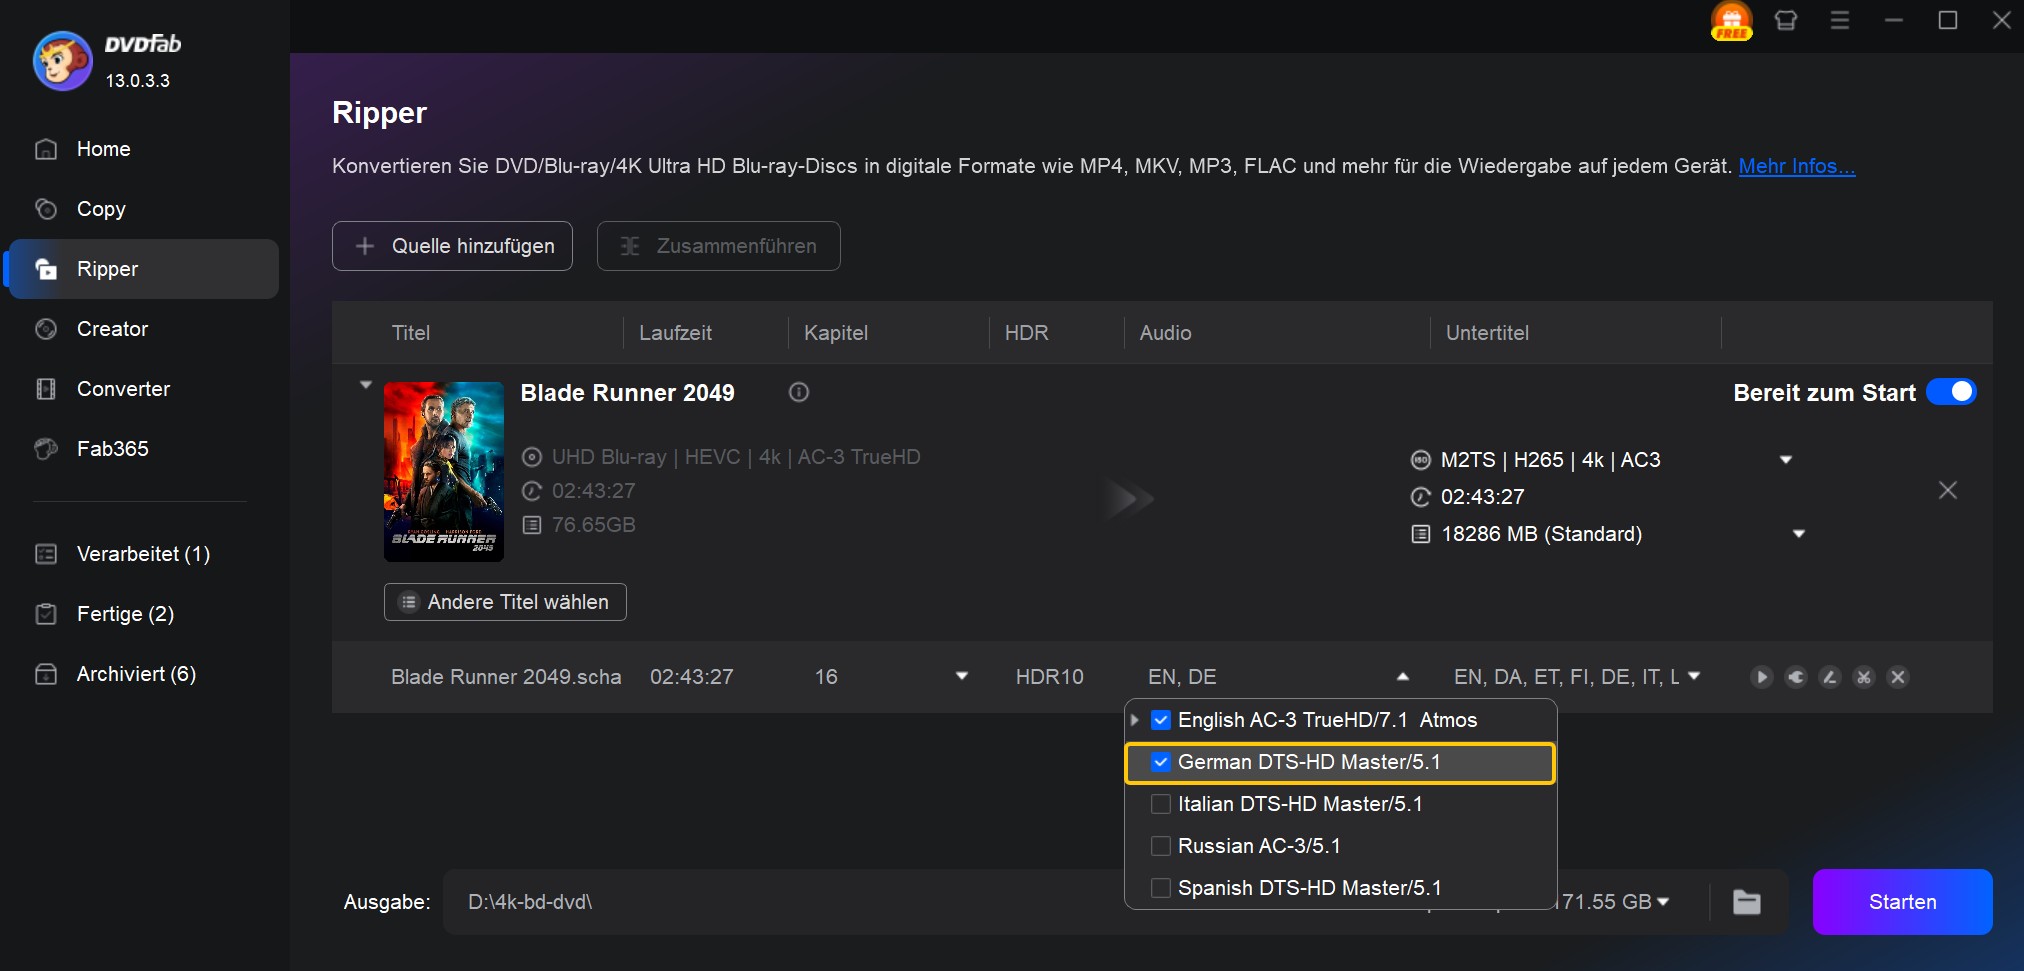2024x971 pixels.
Task: Click the Blade Runner 2049.scha title name
Action: [506, 677]
